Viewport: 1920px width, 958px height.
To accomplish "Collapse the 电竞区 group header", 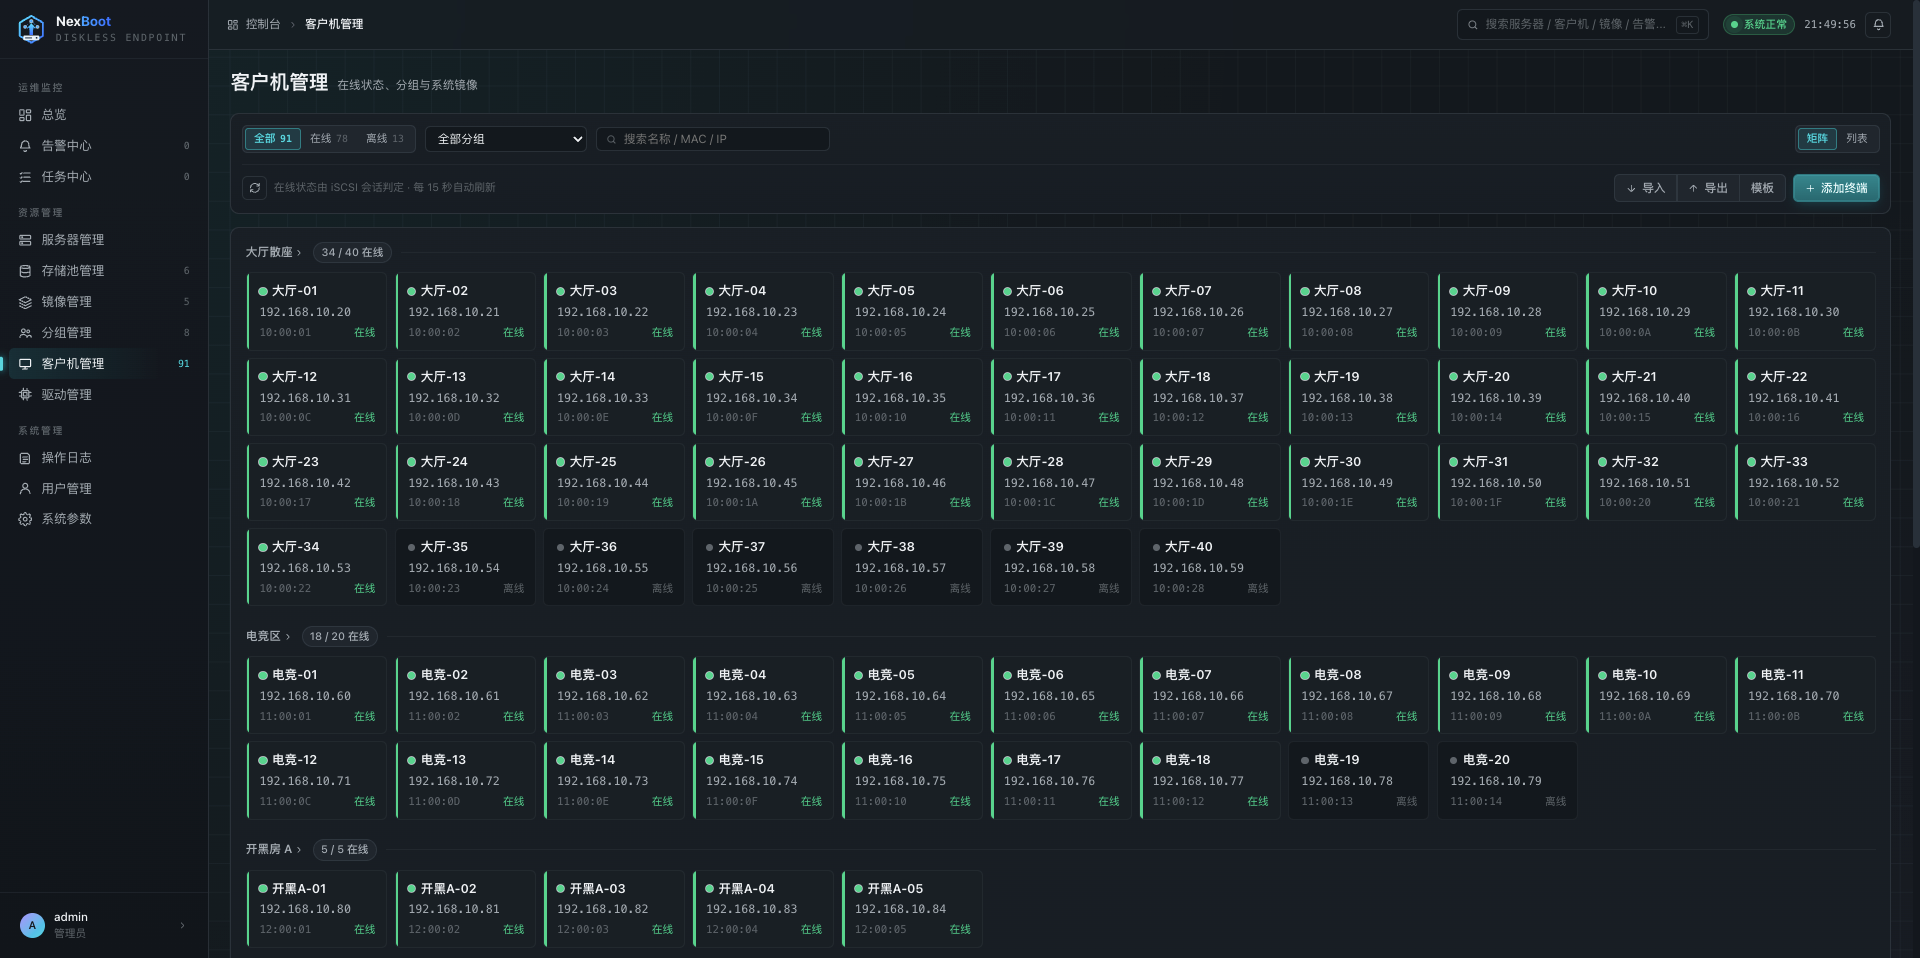I will [x=268, y=636].
